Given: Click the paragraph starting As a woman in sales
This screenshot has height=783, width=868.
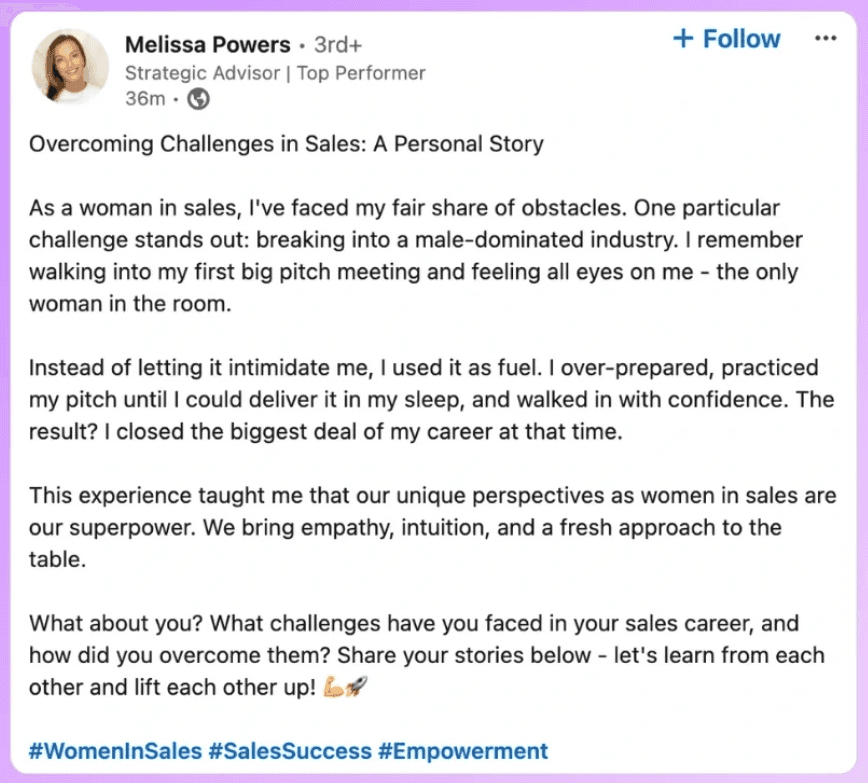Looking at the screenshot, I should [x=416, y=256].
